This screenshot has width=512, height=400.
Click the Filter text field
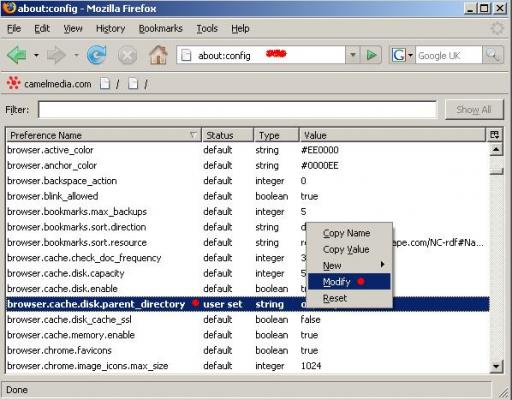pos(237,110)
